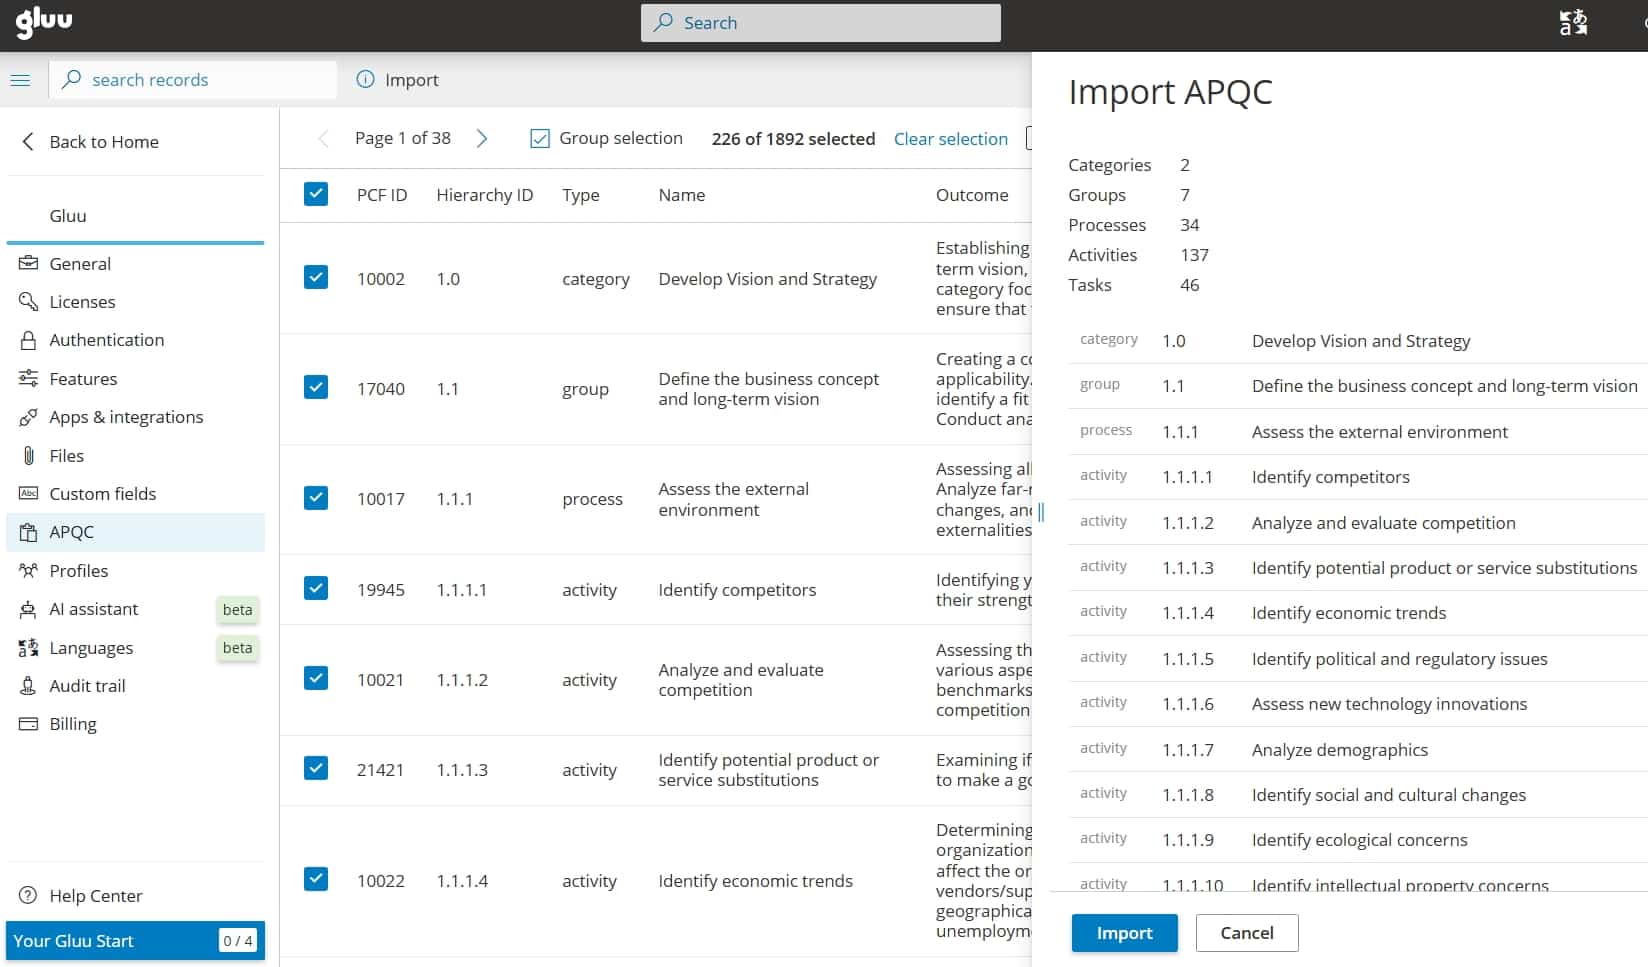Sort by the PCF ID column header
The image size is (1648, 967).
tap(382, 195)
